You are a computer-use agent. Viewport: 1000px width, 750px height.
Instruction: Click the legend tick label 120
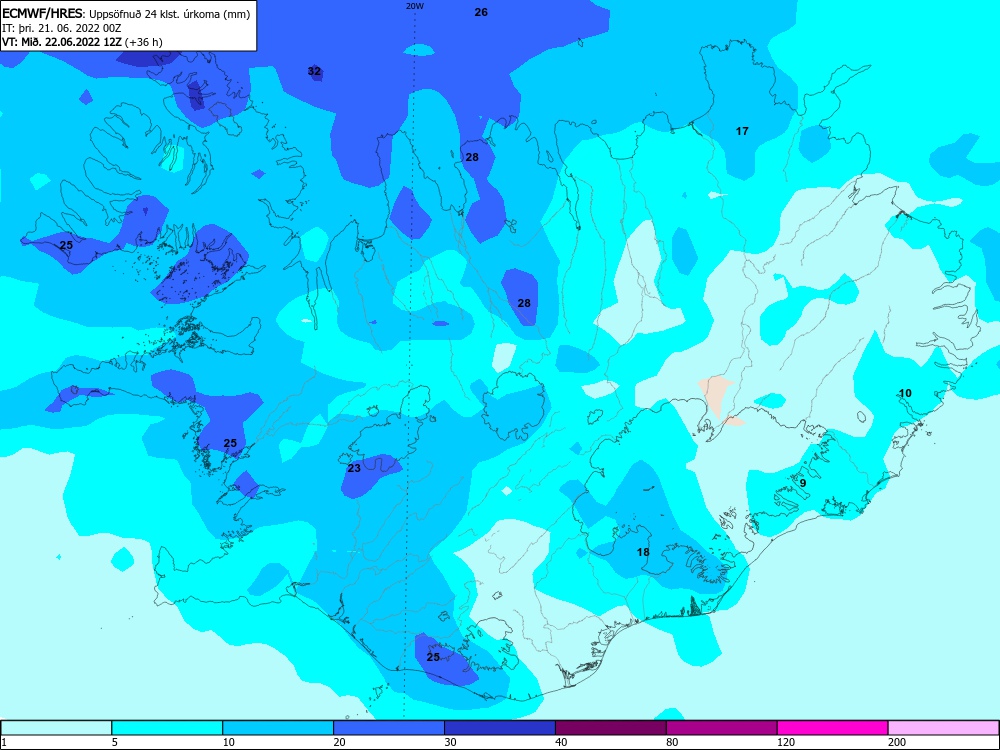(x=786, y=742)
